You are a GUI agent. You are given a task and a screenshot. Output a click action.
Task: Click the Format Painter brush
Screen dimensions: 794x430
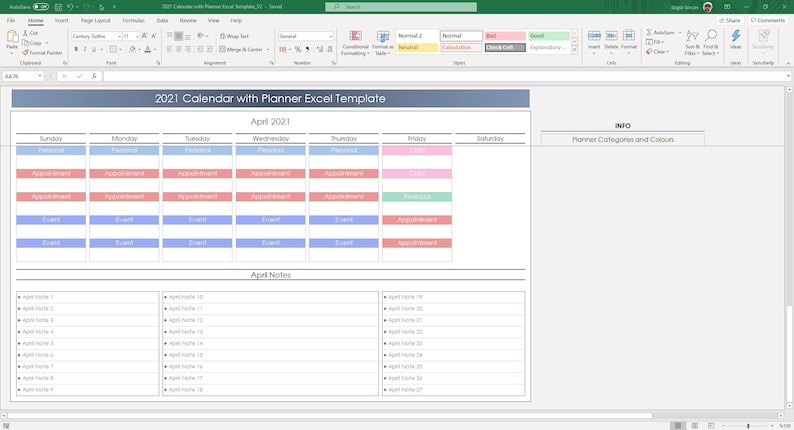tap(25, 53)
